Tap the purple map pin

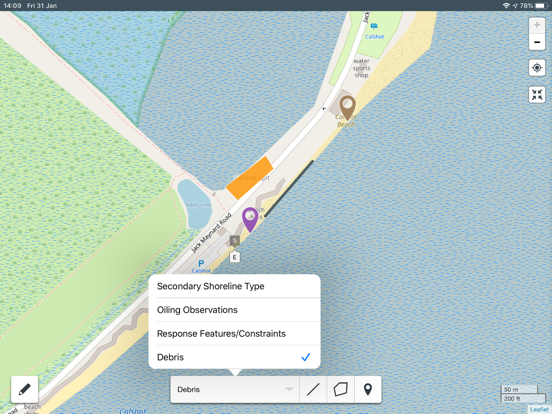click(x=250, y=219)
